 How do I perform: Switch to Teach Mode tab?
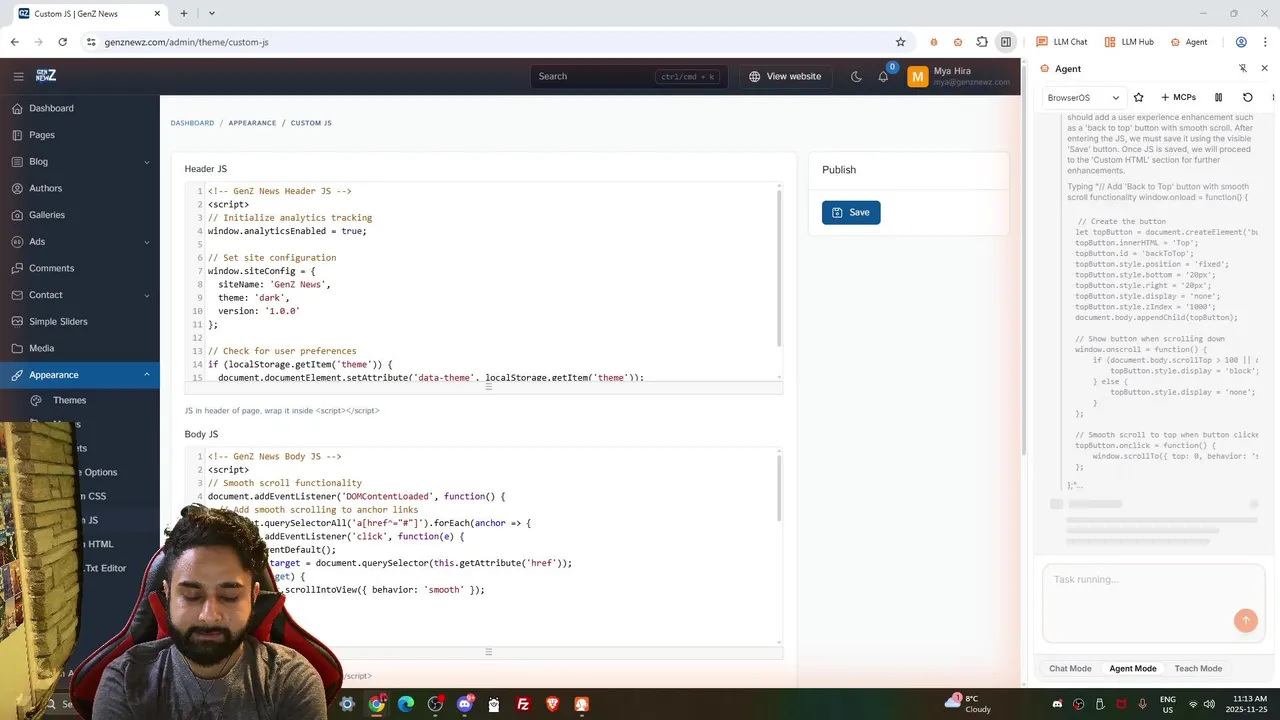click(x=1198, y=669)
